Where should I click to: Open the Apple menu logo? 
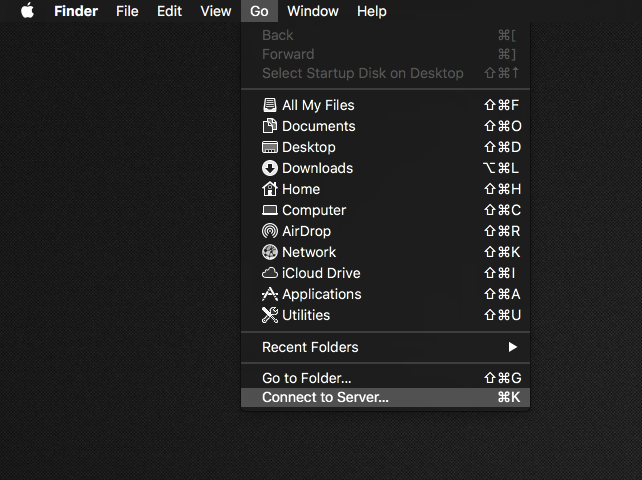point(27,11)
